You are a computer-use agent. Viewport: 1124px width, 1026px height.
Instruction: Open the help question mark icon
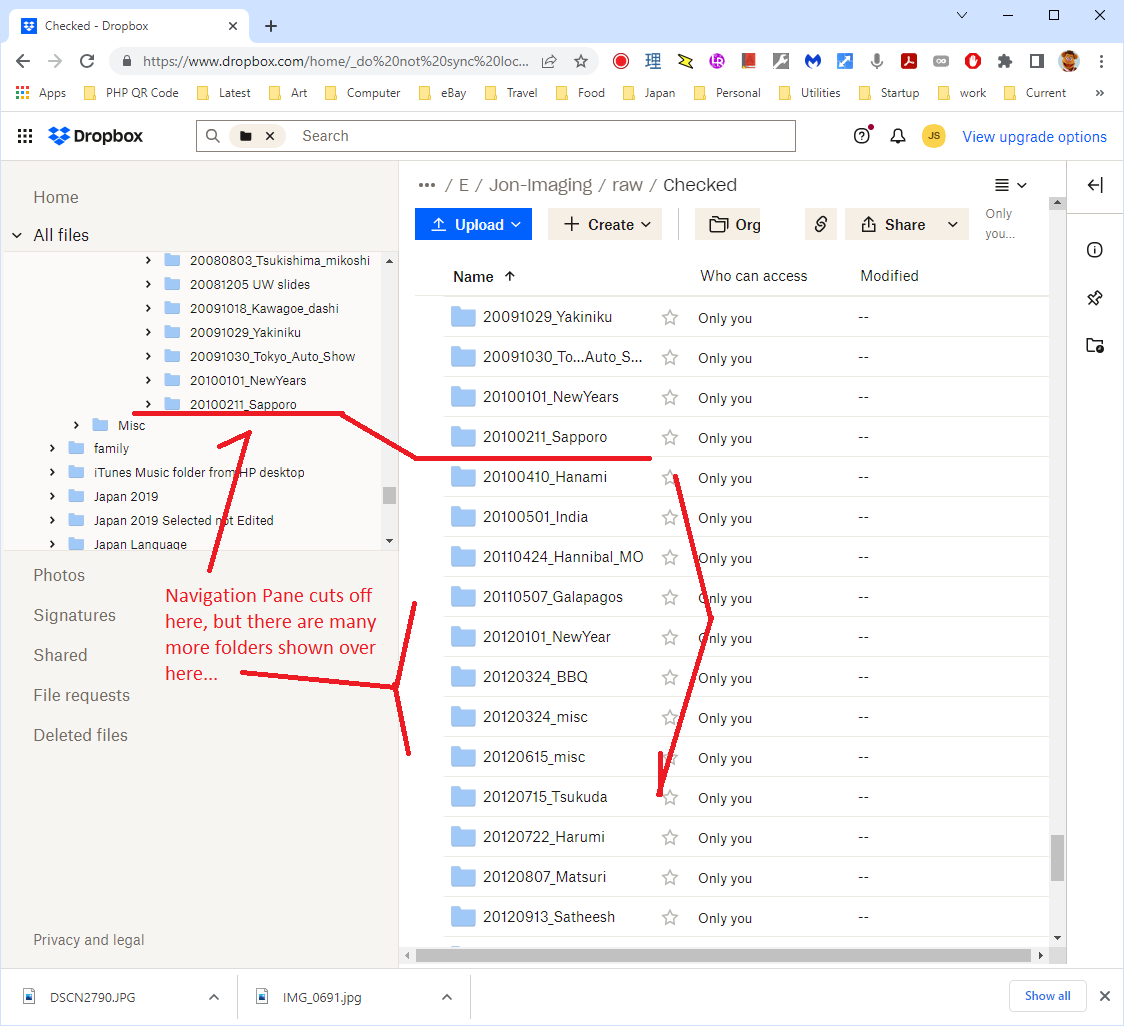[x=862, y=136]
